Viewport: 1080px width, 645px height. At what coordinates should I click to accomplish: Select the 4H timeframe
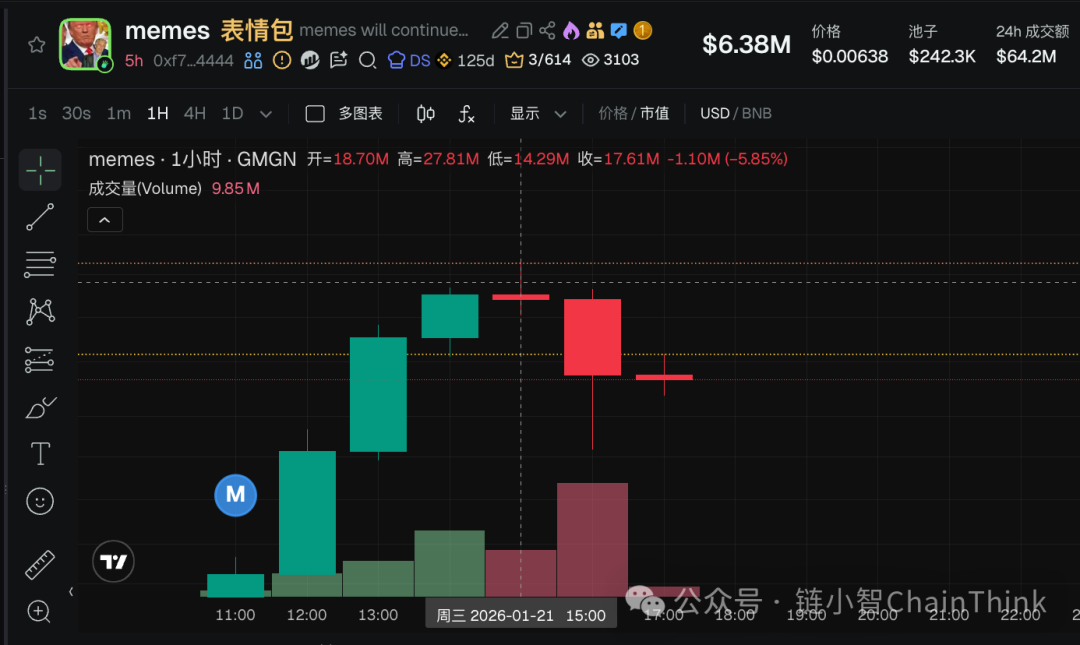click(x=194, y=114)
